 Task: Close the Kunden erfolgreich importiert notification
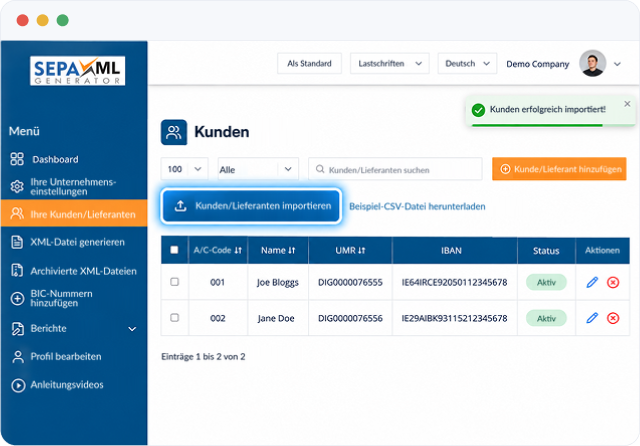coord(627,104)
